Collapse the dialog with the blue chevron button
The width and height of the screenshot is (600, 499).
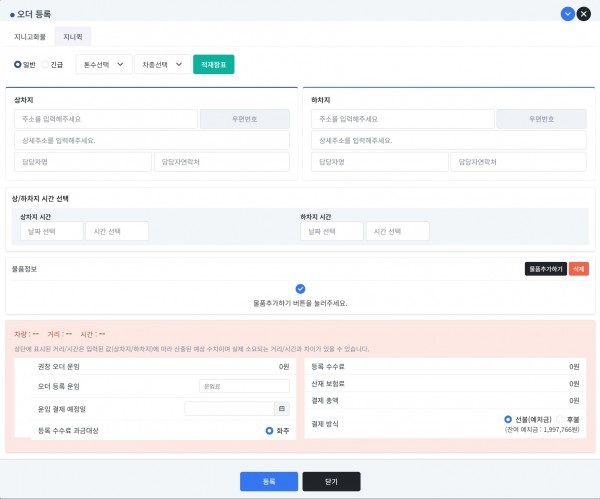[x=567, y=14]
